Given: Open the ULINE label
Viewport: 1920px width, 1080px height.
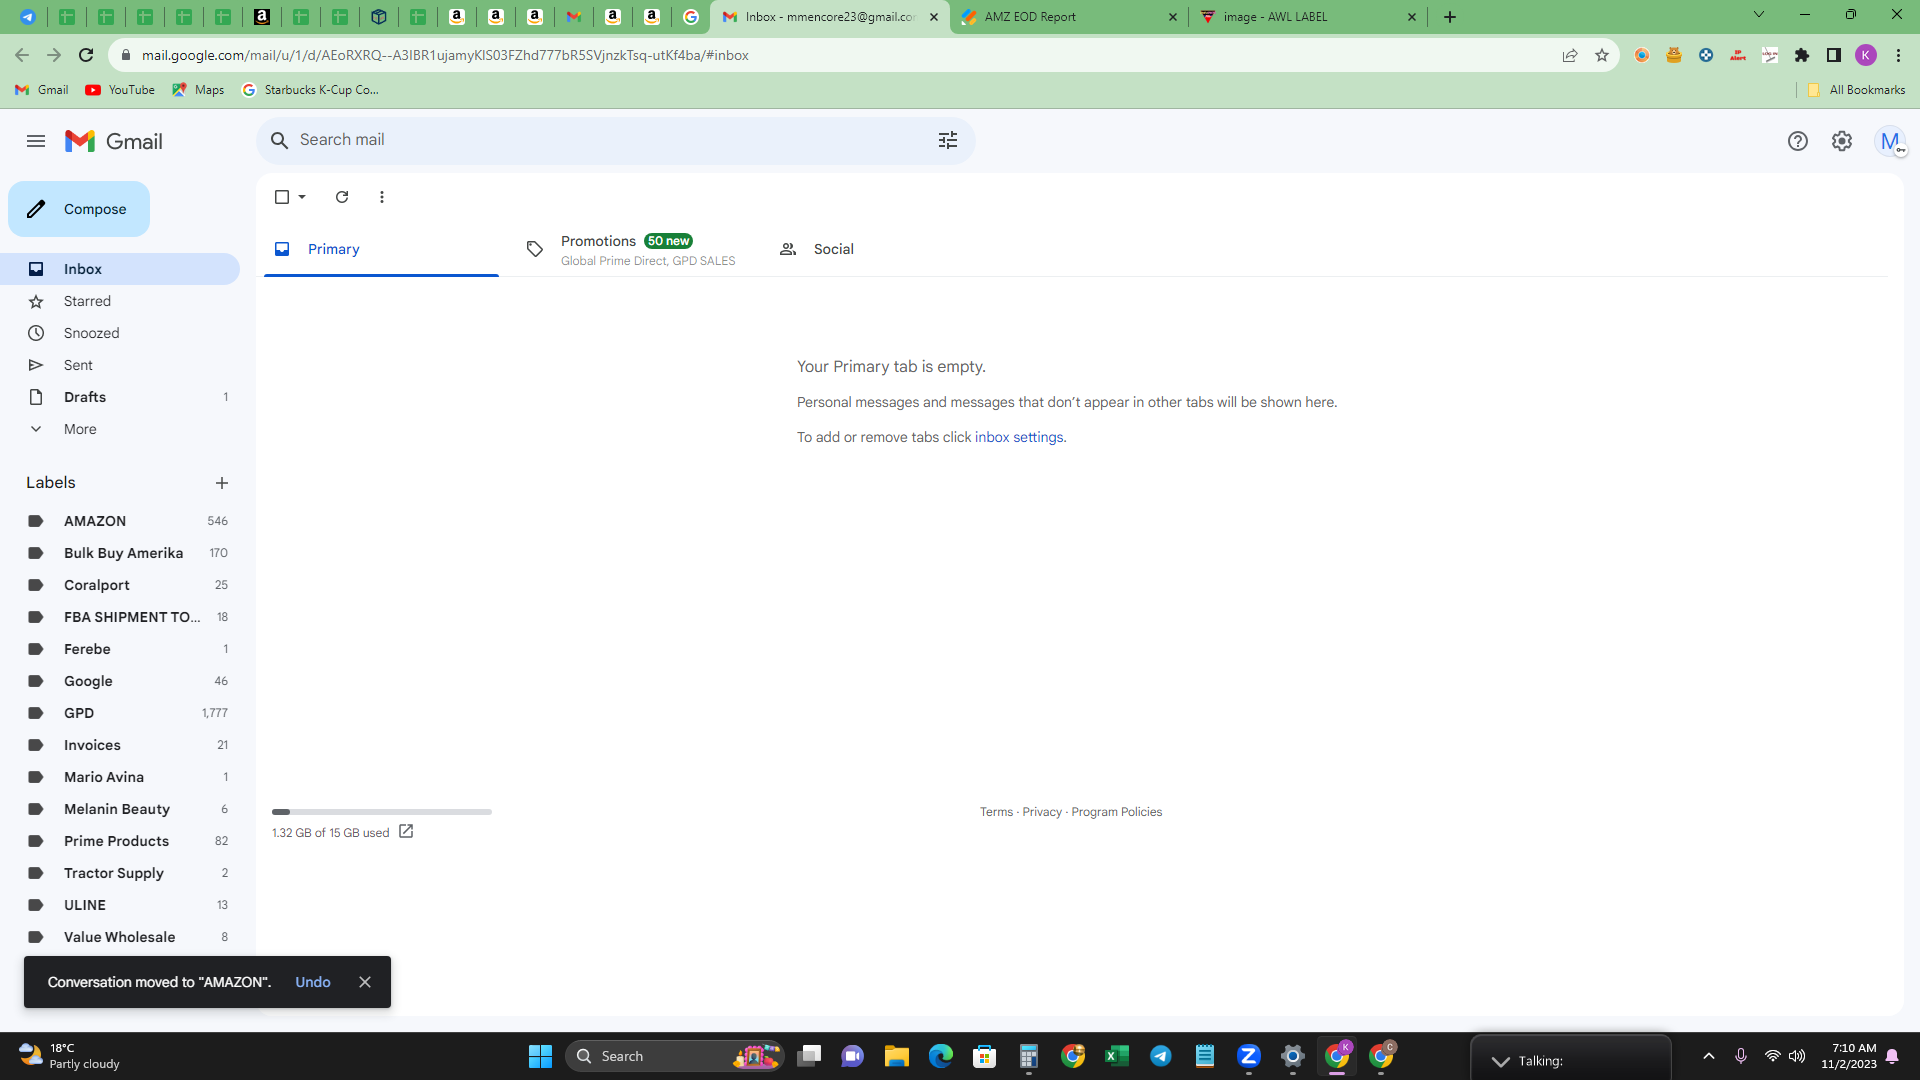Looking at the screenshot, I should [120, 905].
